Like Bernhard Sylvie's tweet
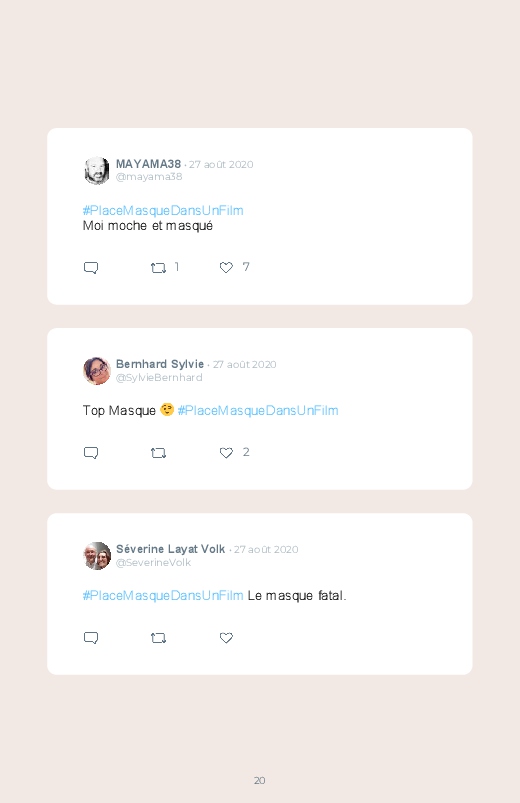The width and height of the screenshot is (520, 803). (226, 453)
